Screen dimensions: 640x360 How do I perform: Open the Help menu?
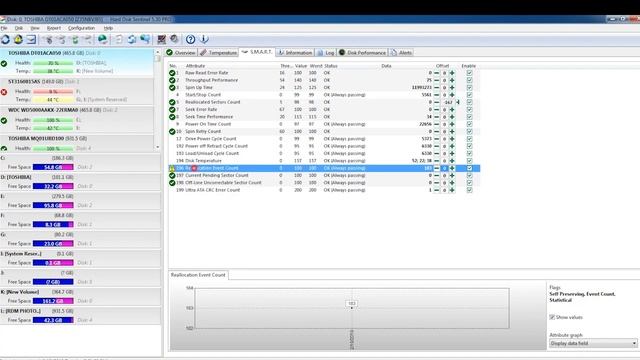coord(108,28)
